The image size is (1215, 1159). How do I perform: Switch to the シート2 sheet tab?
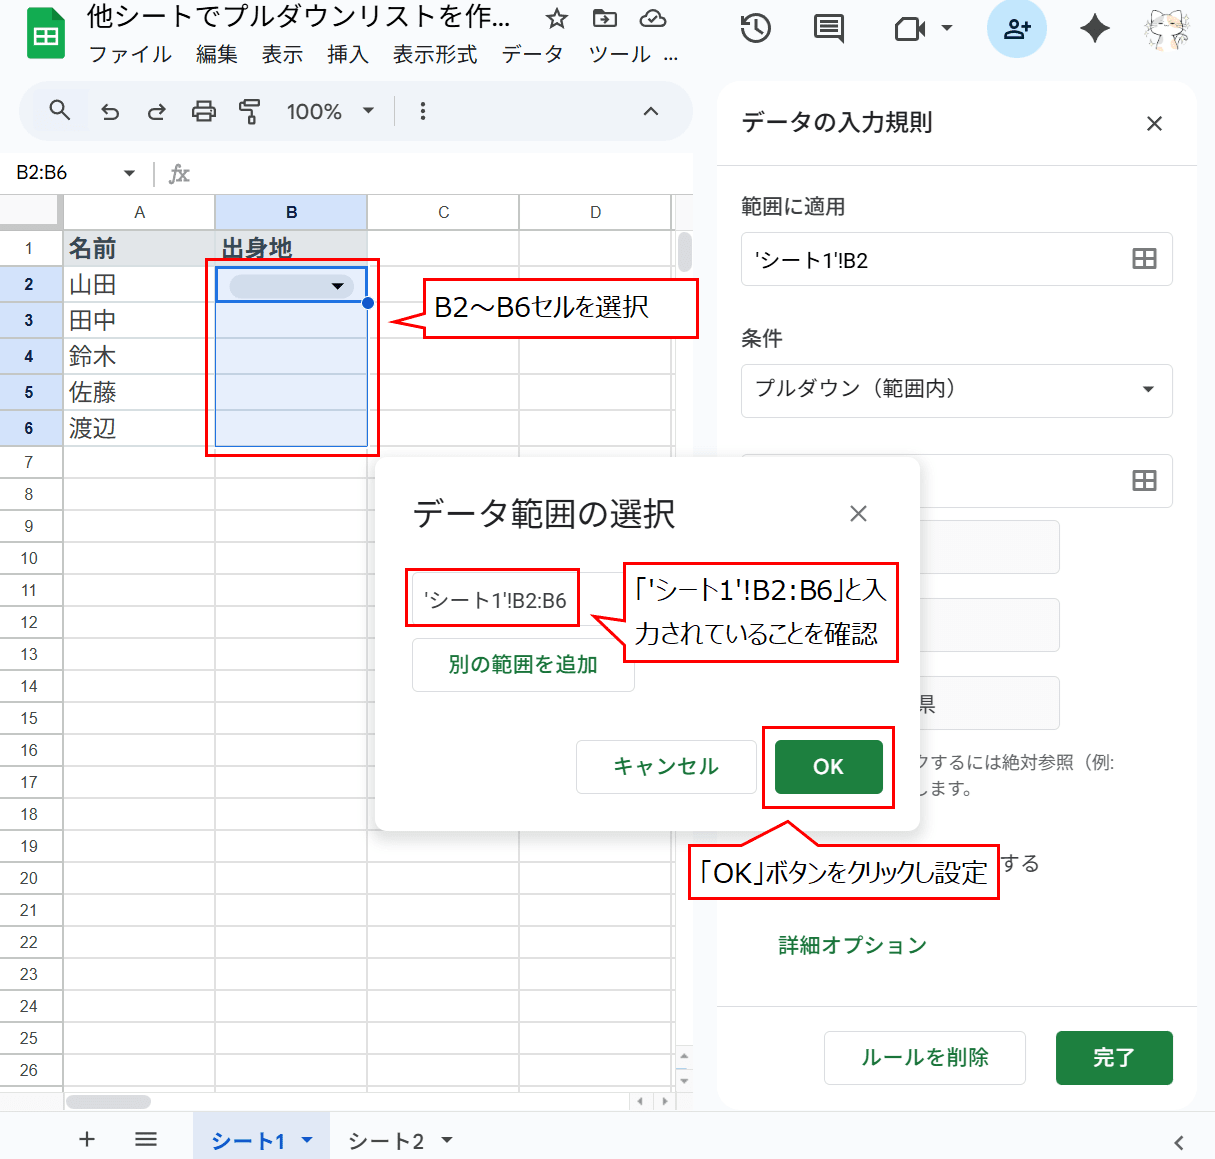click(x=387, y=1139)
